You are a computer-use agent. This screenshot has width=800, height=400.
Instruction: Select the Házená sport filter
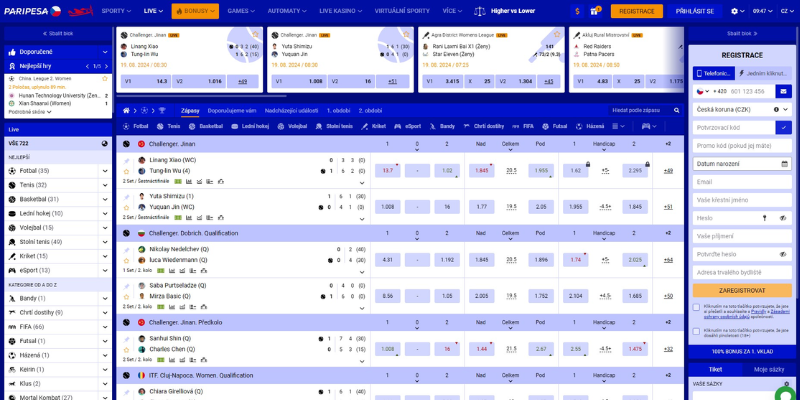[x=590, y=126]
